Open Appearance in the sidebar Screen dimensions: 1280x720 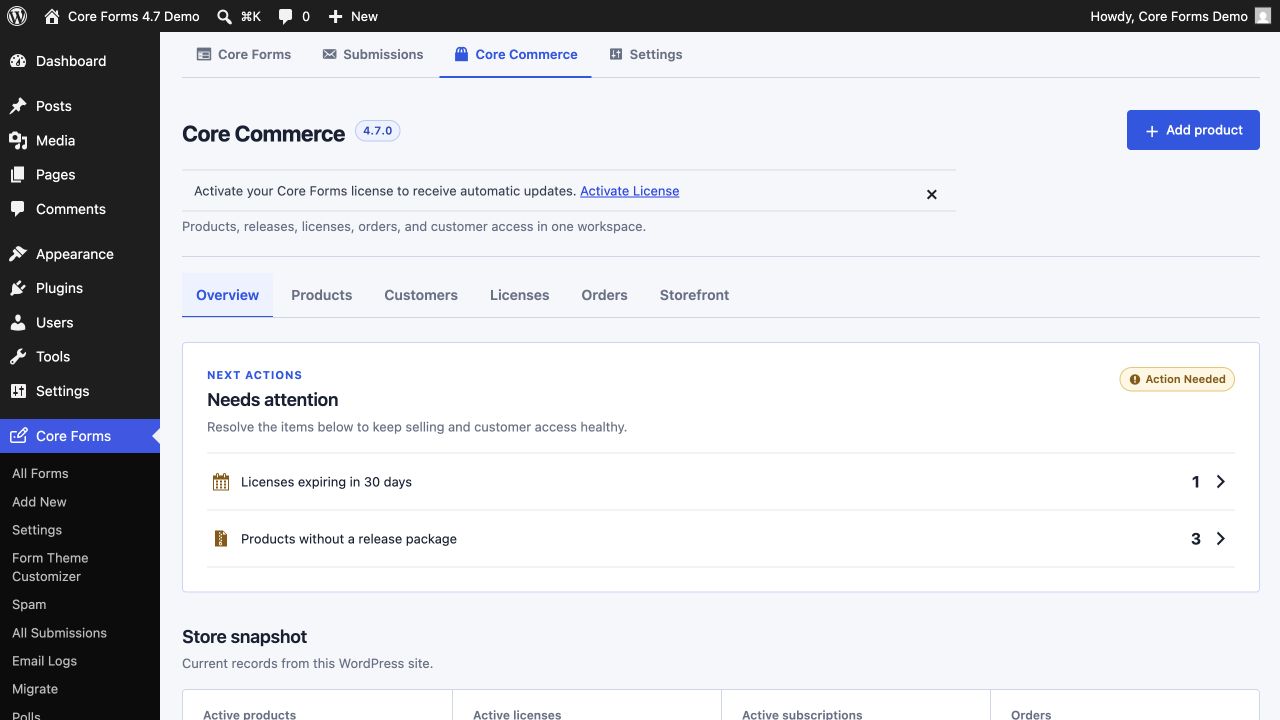(80, 254)
